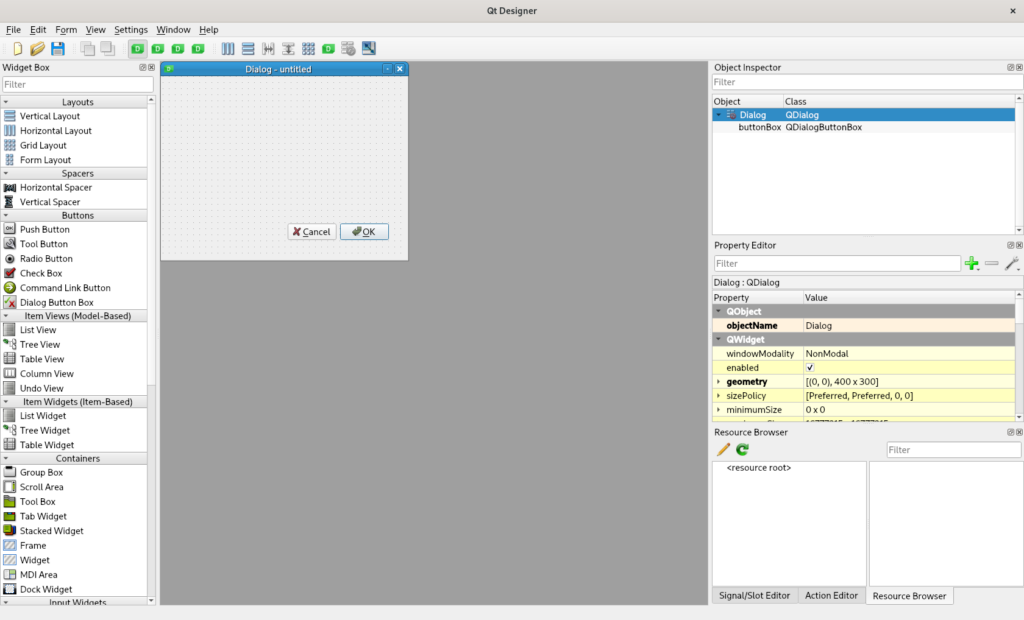The image size is (1024, 620).
Task: Open the Help menu
Action: (x=208, y=29)
